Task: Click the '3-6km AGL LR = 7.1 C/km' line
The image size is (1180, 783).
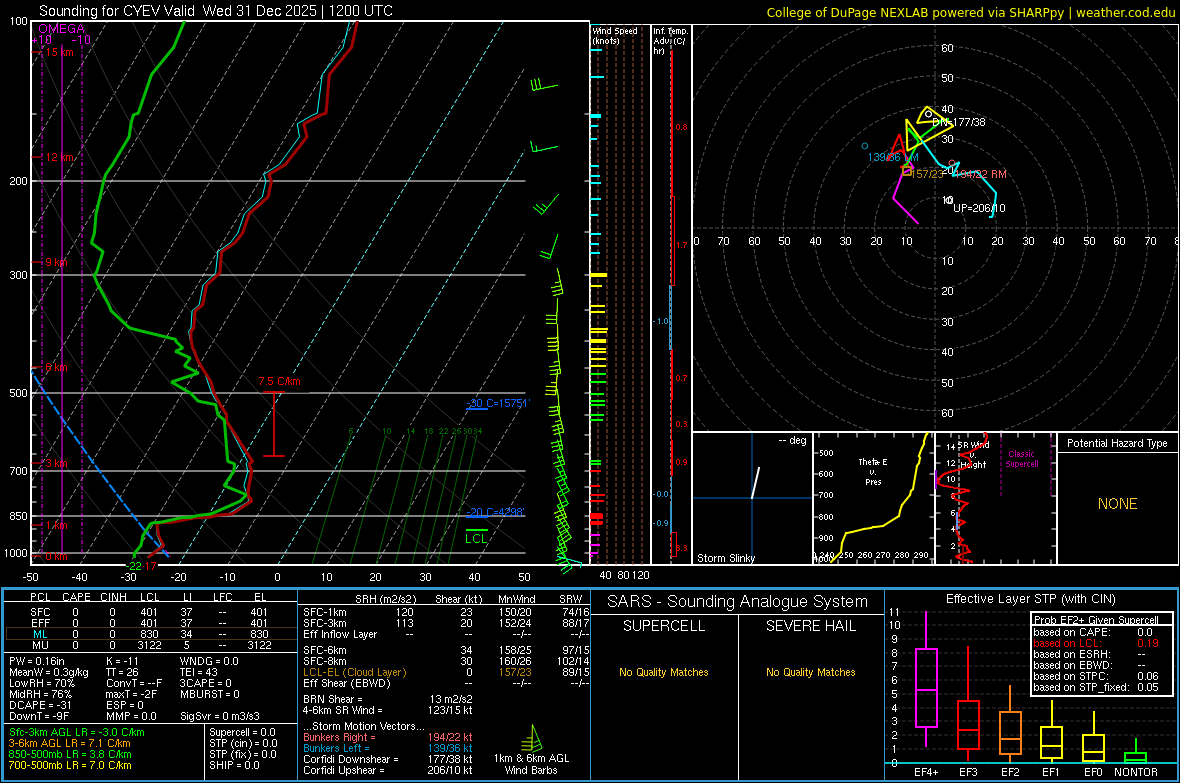Action: [70, 743]
